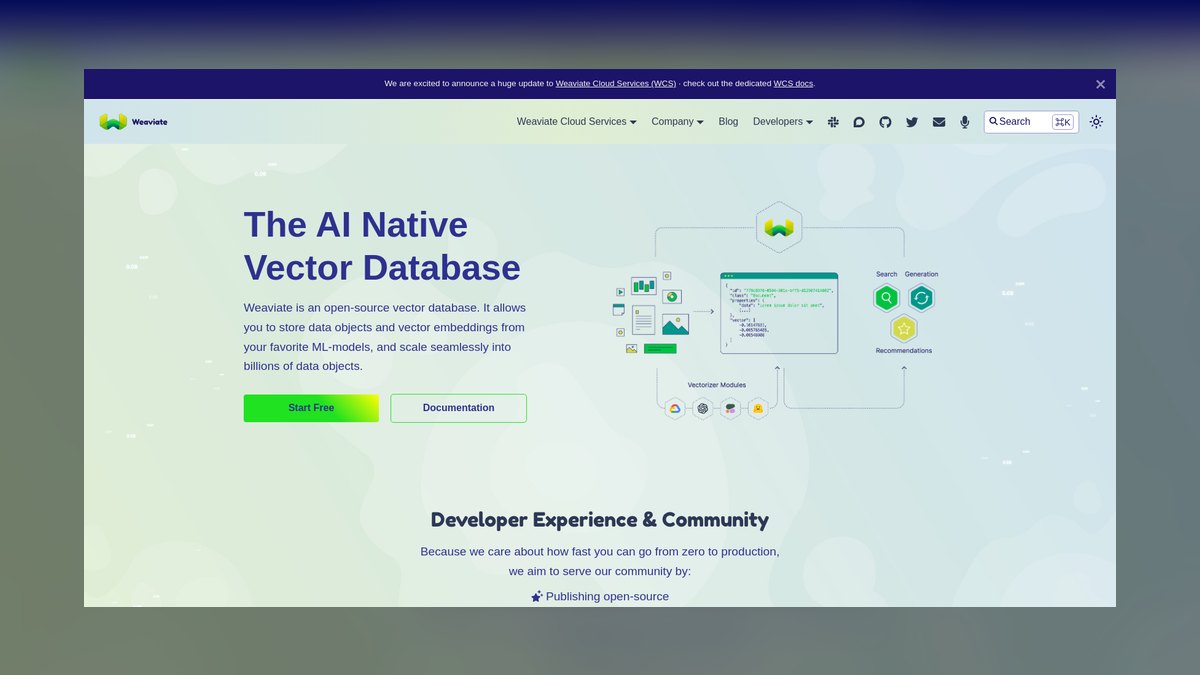
Task: Click 'Developer Experience & Community' heading
Action: click(x=600, y=520)
